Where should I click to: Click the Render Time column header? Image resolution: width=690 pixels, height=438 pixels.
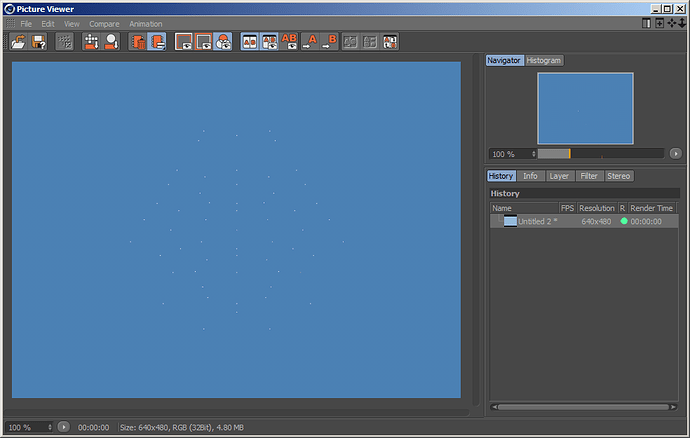tap(651, 208)
